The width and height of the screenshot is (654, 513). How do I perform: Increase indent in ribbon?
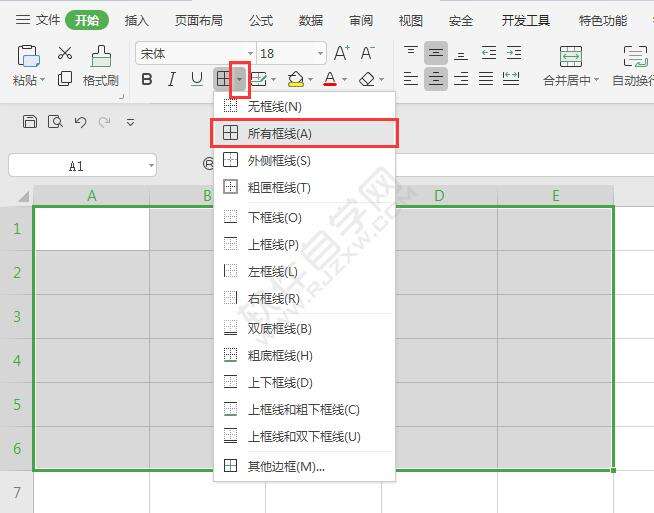pos(514,53)
